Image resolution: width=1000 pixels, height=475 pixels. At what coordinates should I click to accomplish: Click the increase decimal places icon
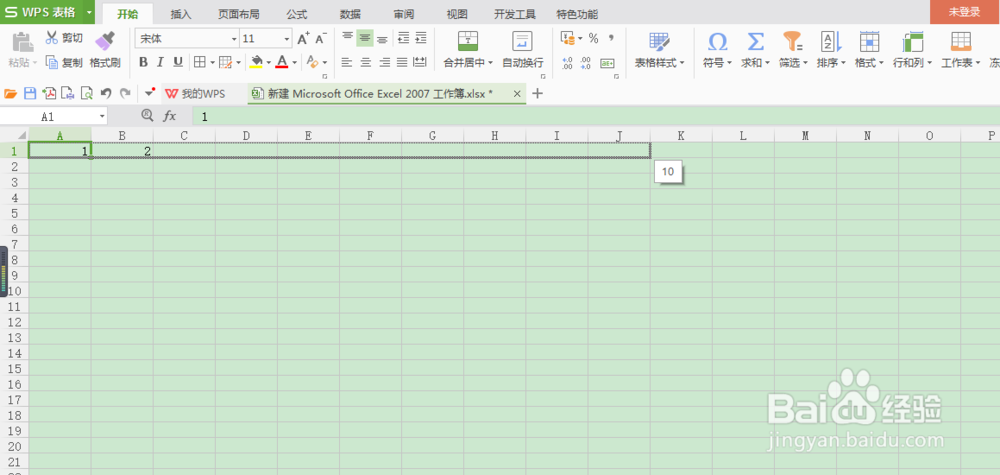(x=568, y=62)
